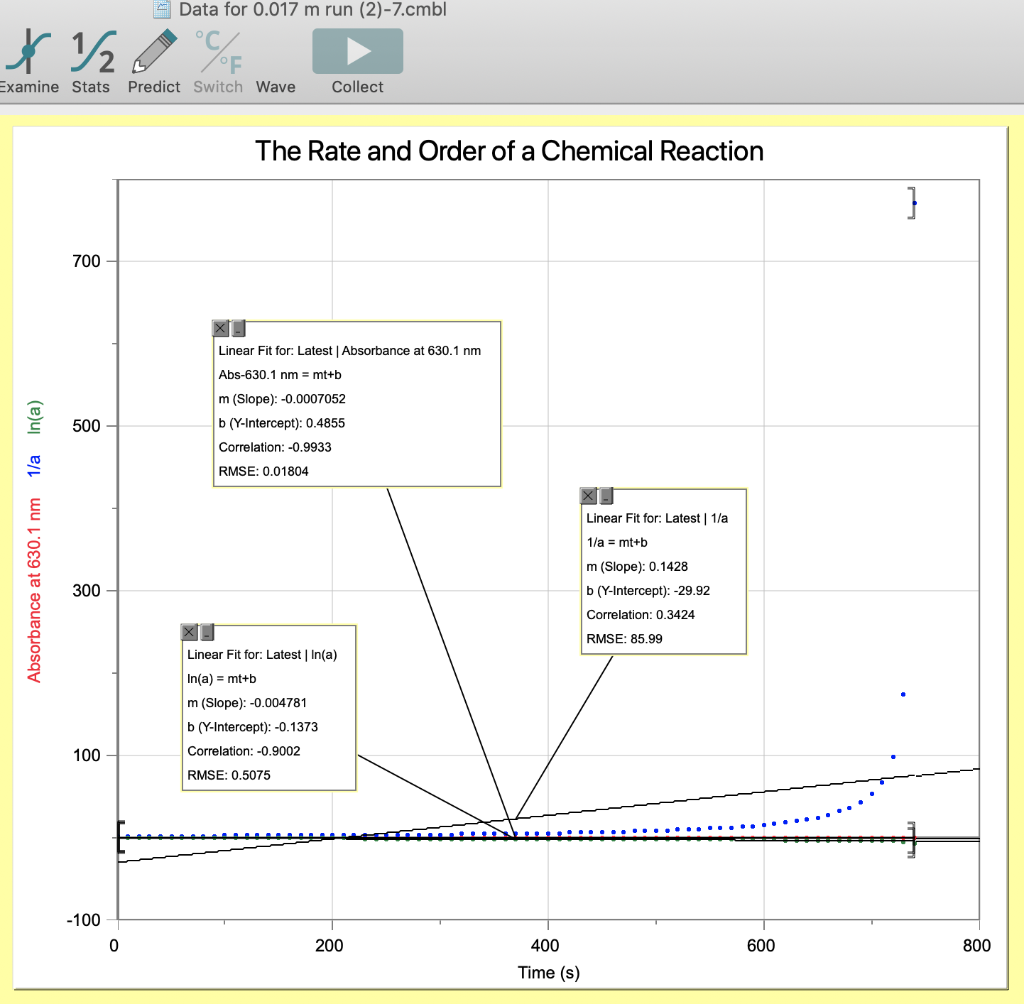Select slope value -0.0007052
The height and width of the screenshot is (1004, 1024).
pos(313,399)
